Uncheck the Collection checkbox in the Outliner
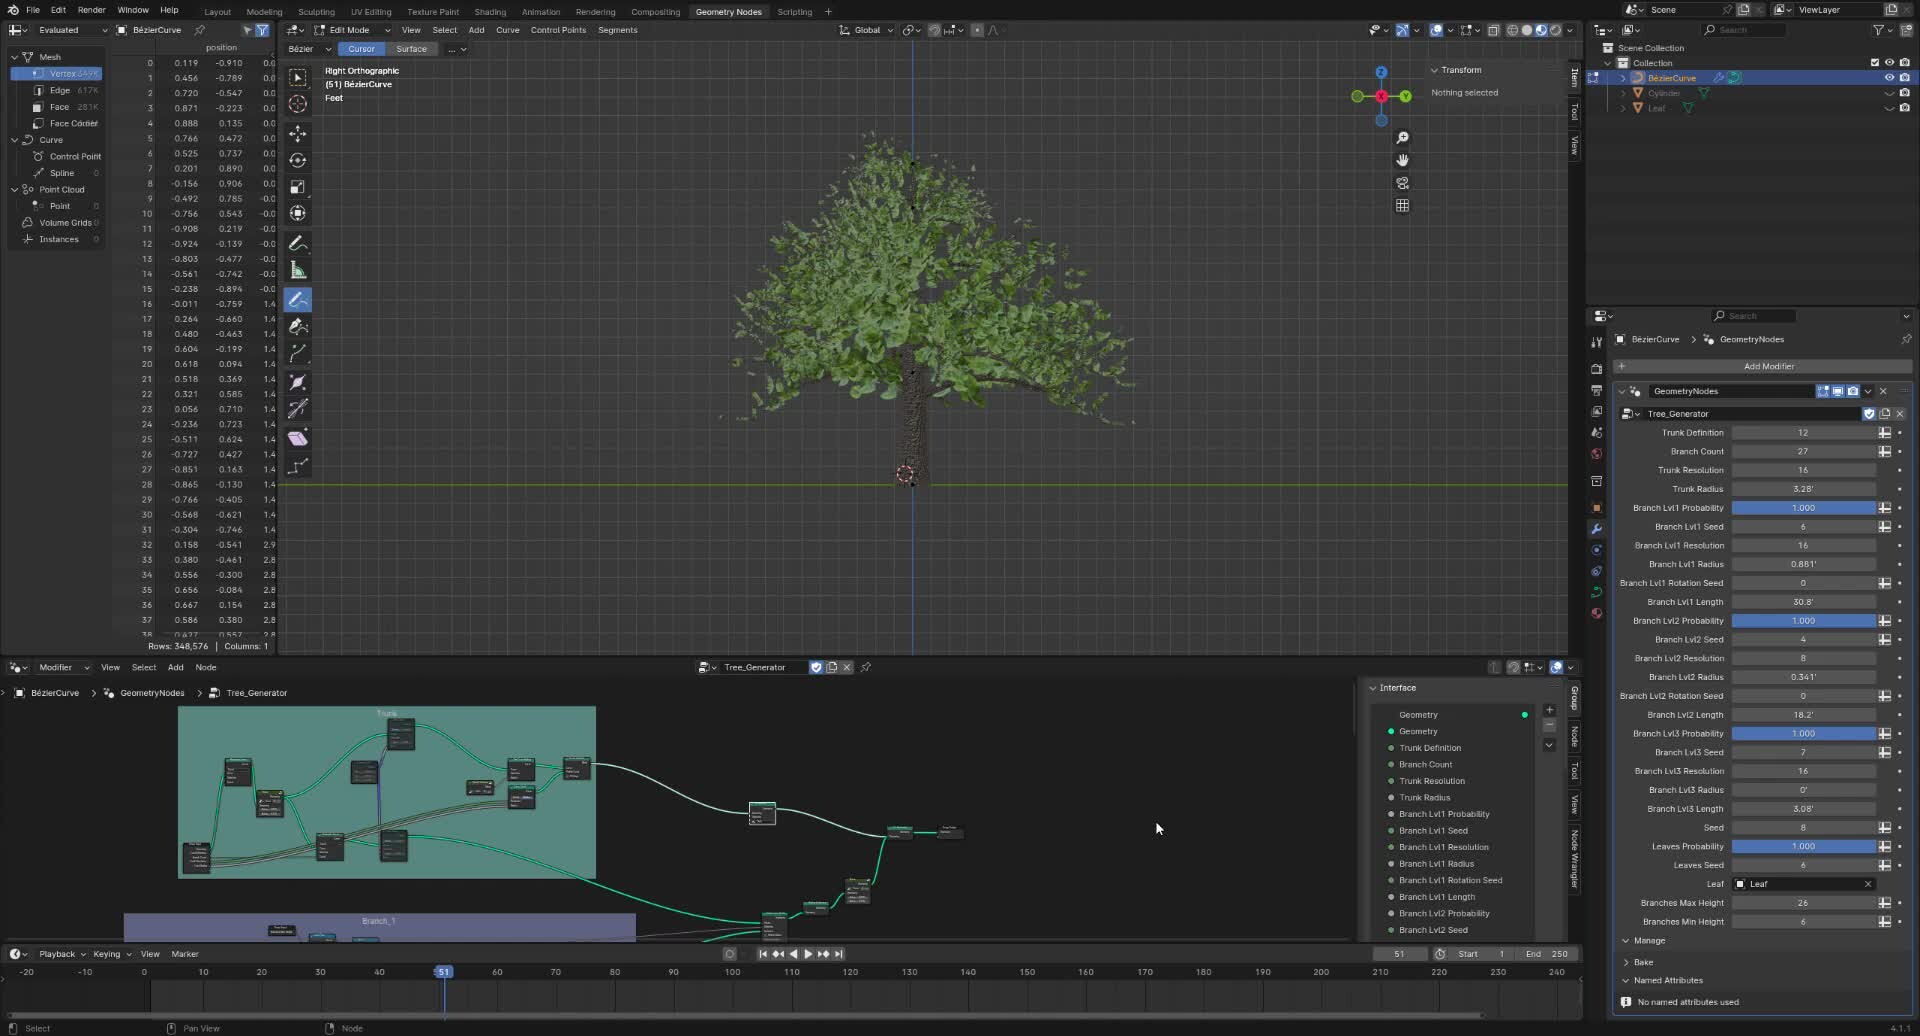Image resolution: width=1920 pixels, height=1036 pixels. tap(1874, 62)
